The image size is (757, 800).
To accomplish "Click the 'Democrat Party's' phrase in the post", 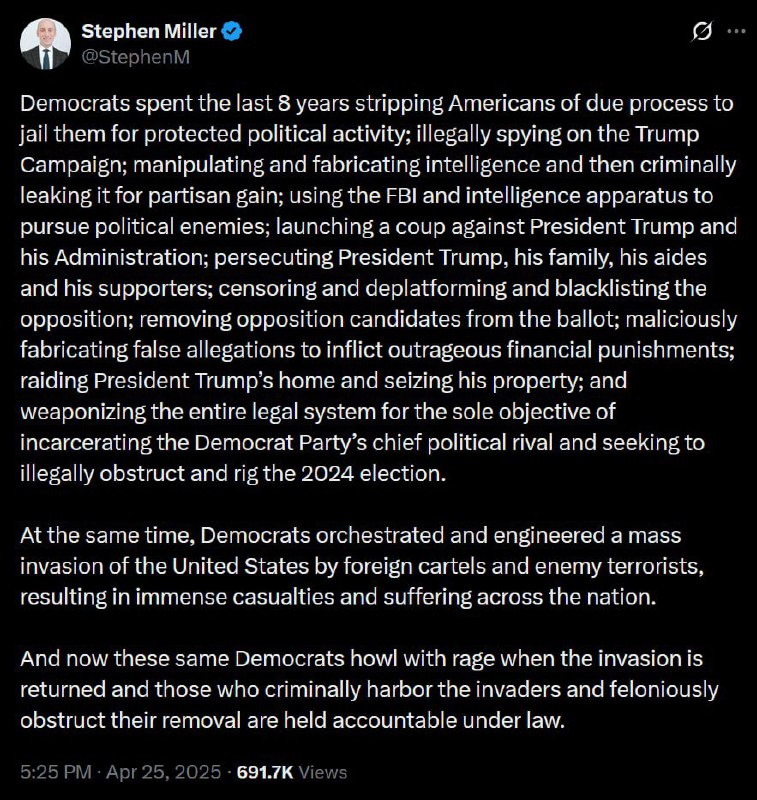I will click(281, 443).
